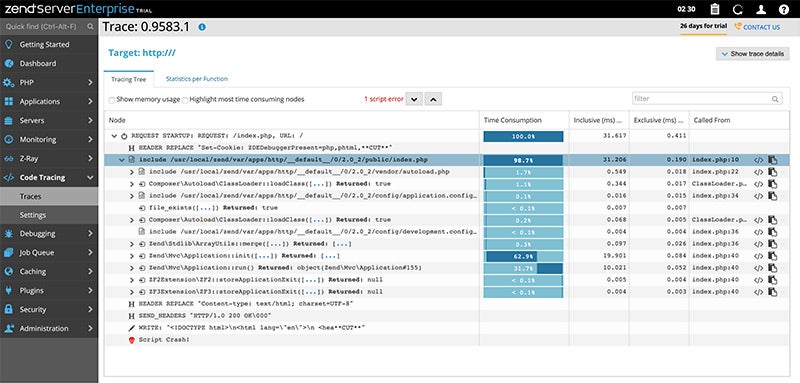The image size is (800, 383).
Task: Click the info icon next to Trace title
Action: (202, 27)
